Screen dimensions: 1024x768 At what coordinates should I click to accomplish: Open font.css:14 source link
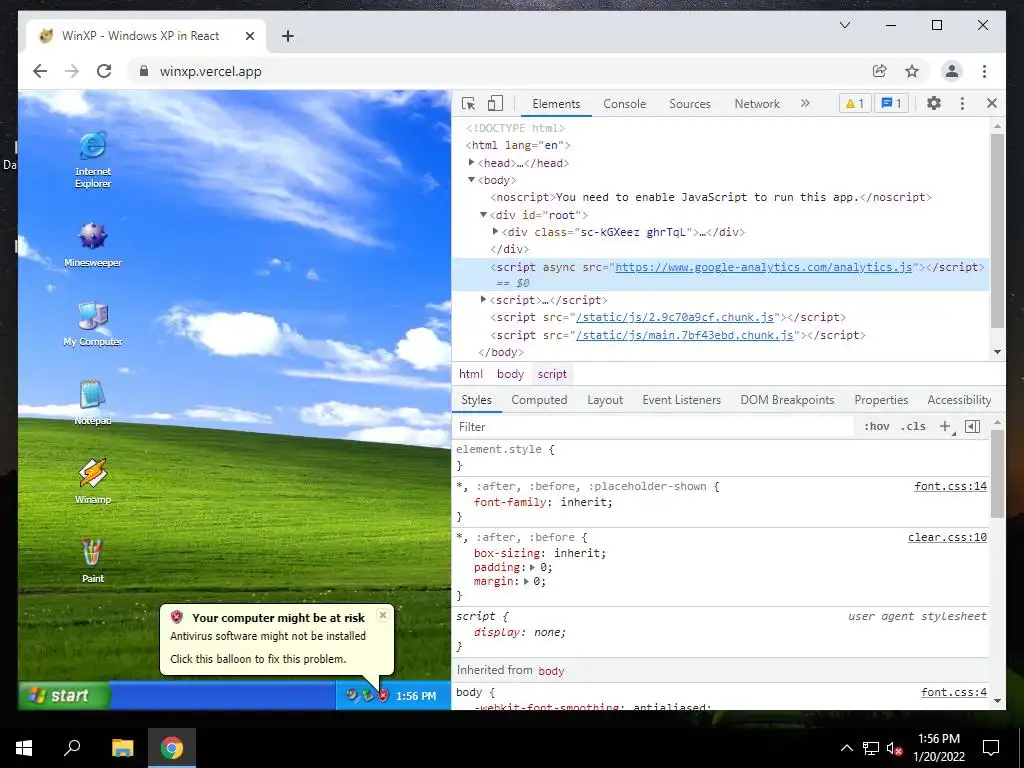pos(950,486)
